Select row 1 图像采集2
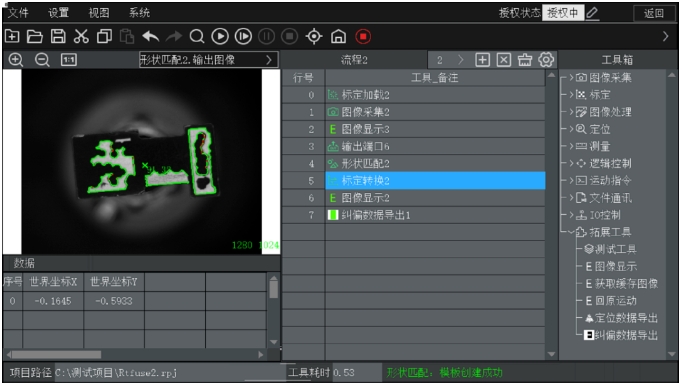 [435, 112]
